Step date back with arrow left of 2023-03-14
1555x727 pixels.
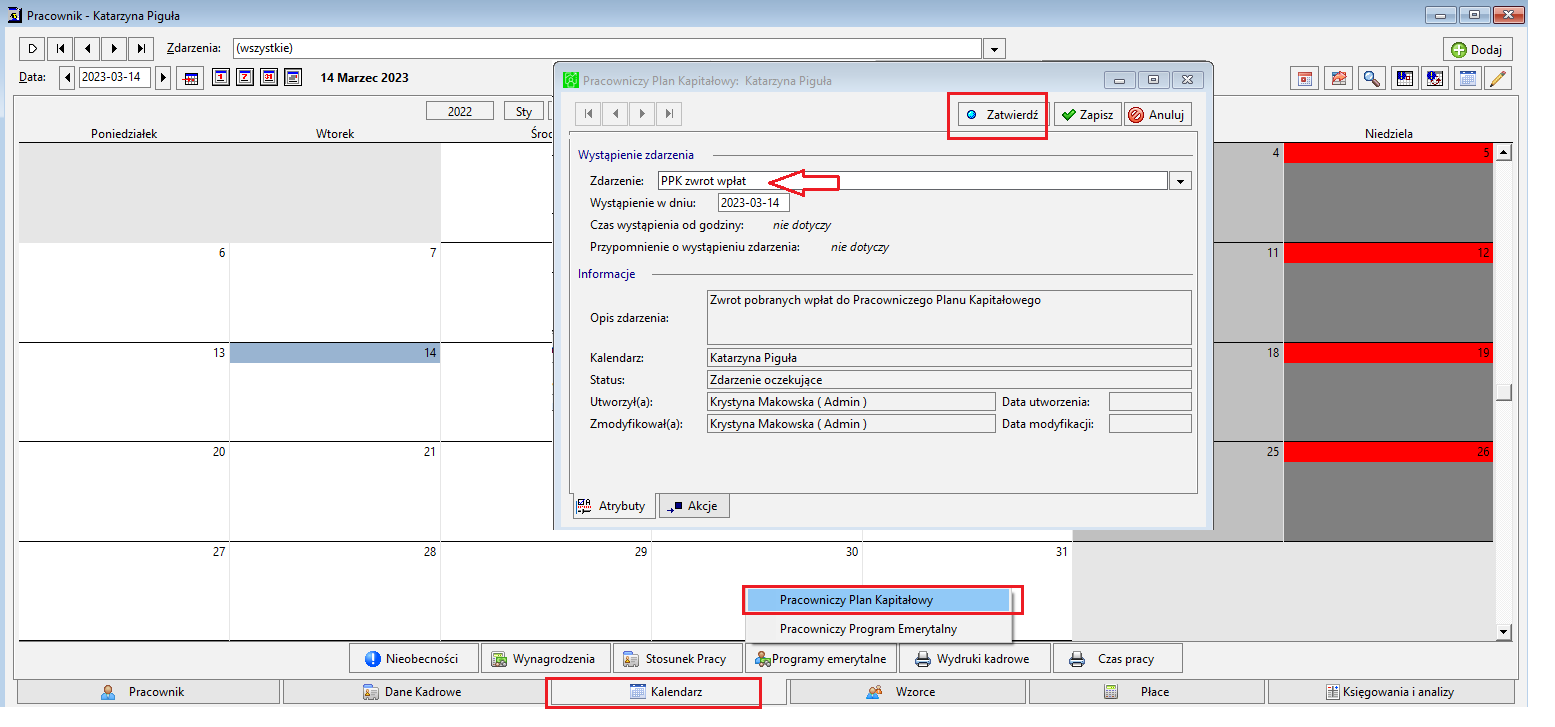67,77
